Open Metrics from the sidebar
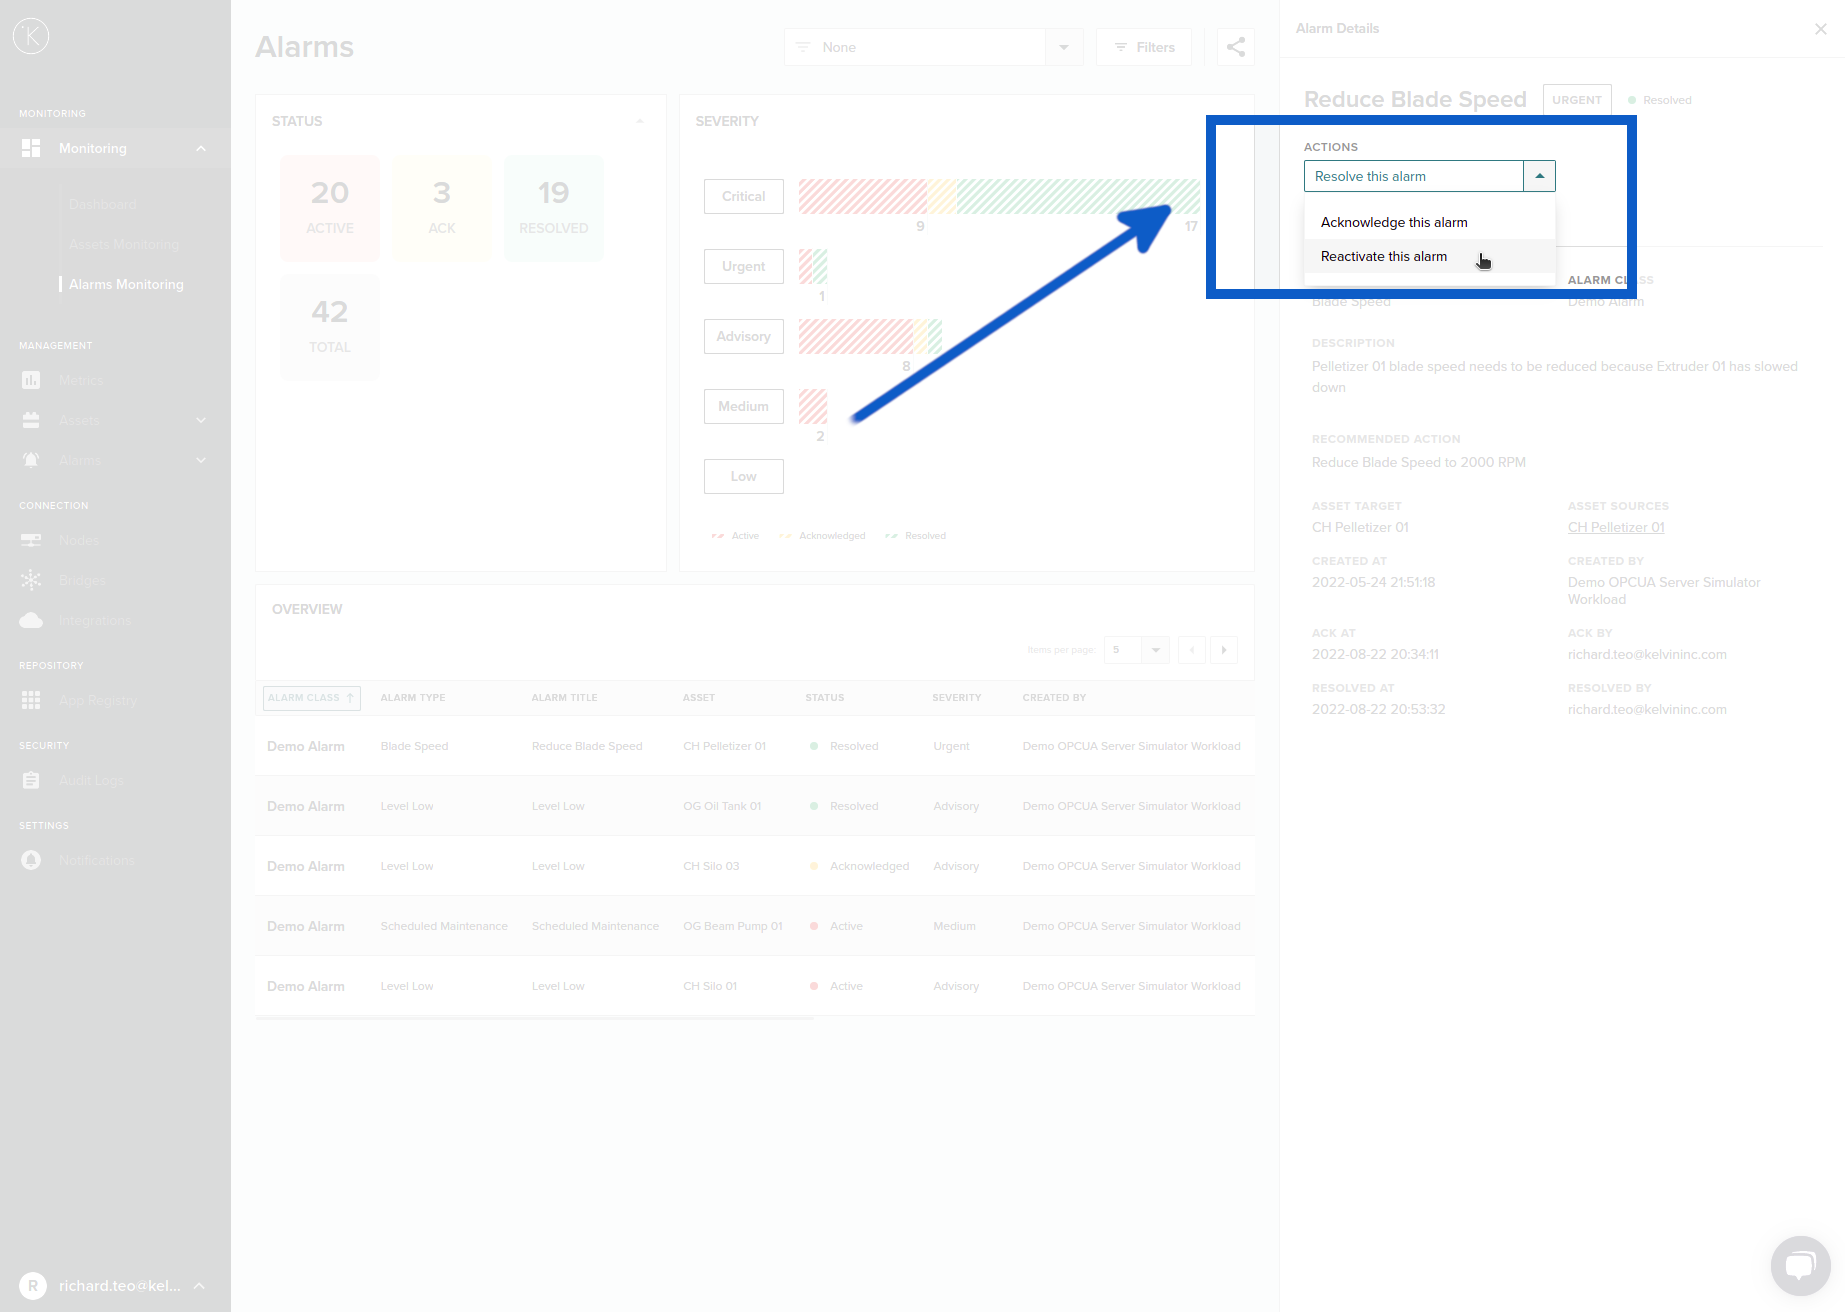Viewport: 1845px width, 1312px height. [x=80, y=381]
